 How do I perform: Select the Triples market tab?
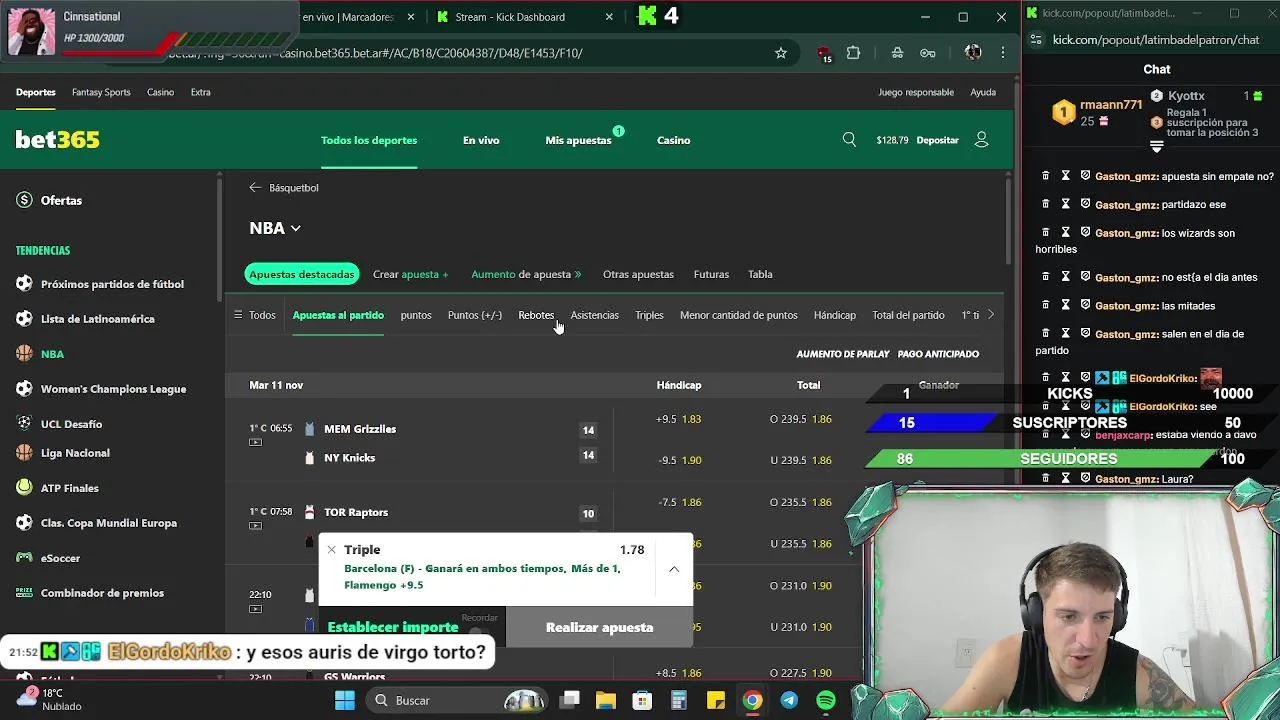click(x=649, y=315)
